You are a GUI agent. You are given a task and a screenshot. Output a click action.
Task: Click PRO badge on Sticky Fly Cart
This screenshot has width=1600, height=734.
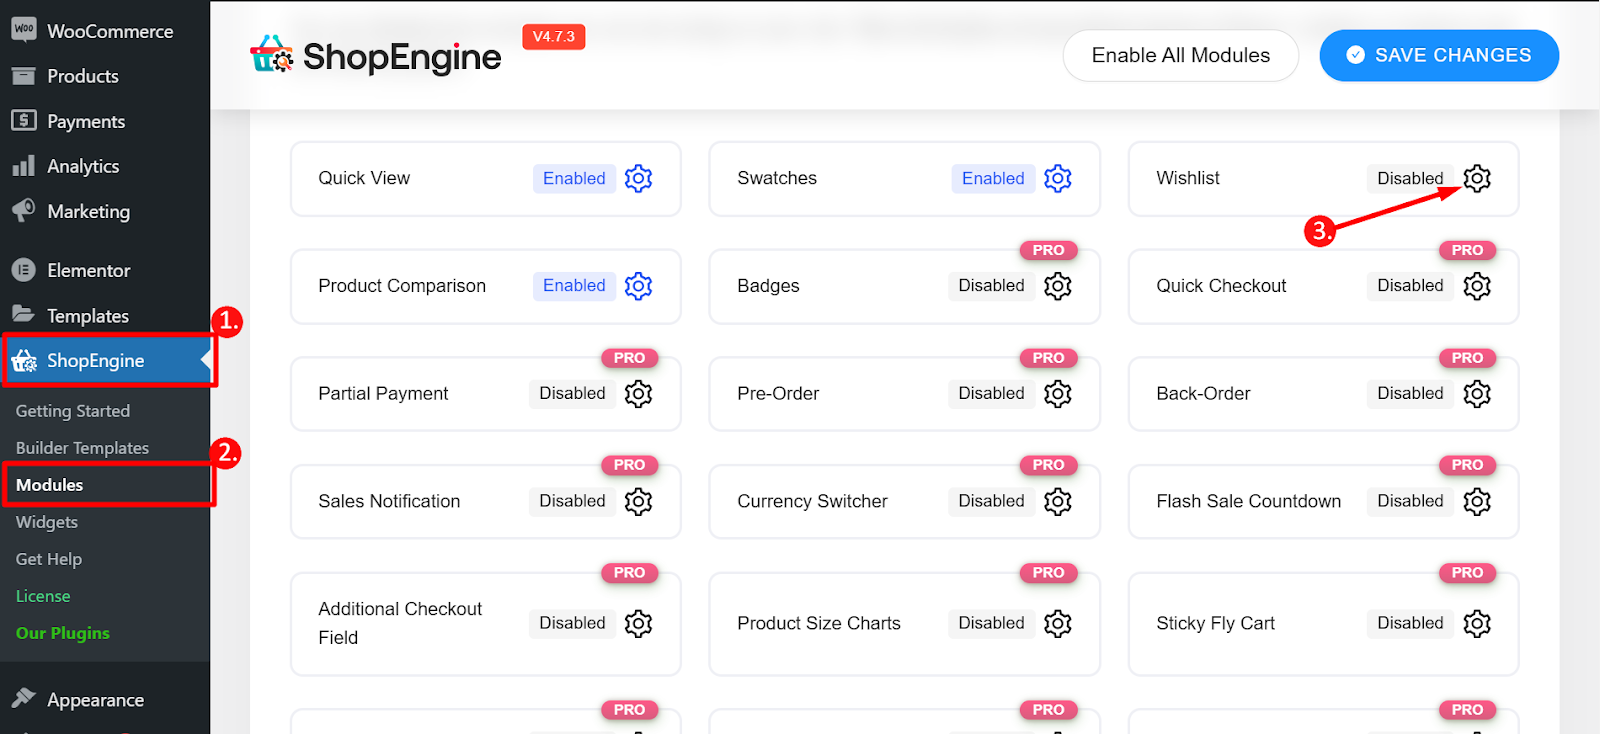1467,573
